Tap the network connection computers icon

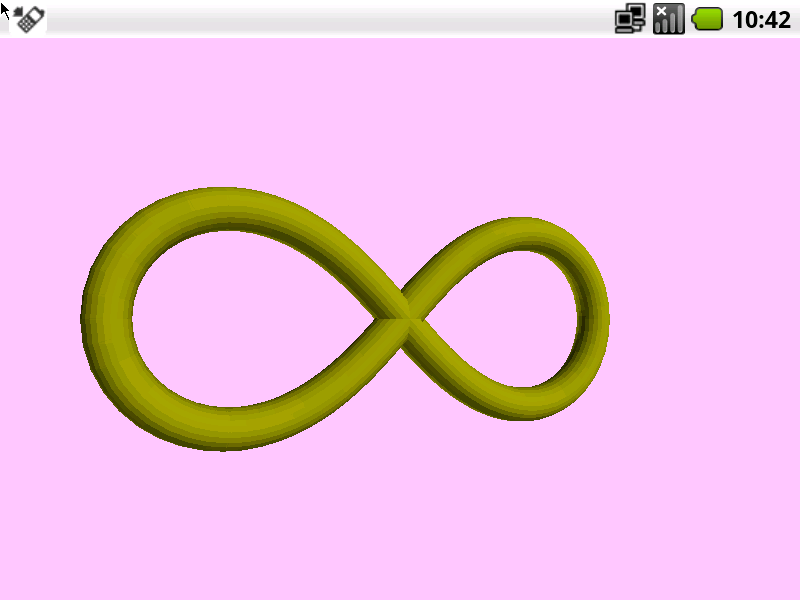coord(630,19)
